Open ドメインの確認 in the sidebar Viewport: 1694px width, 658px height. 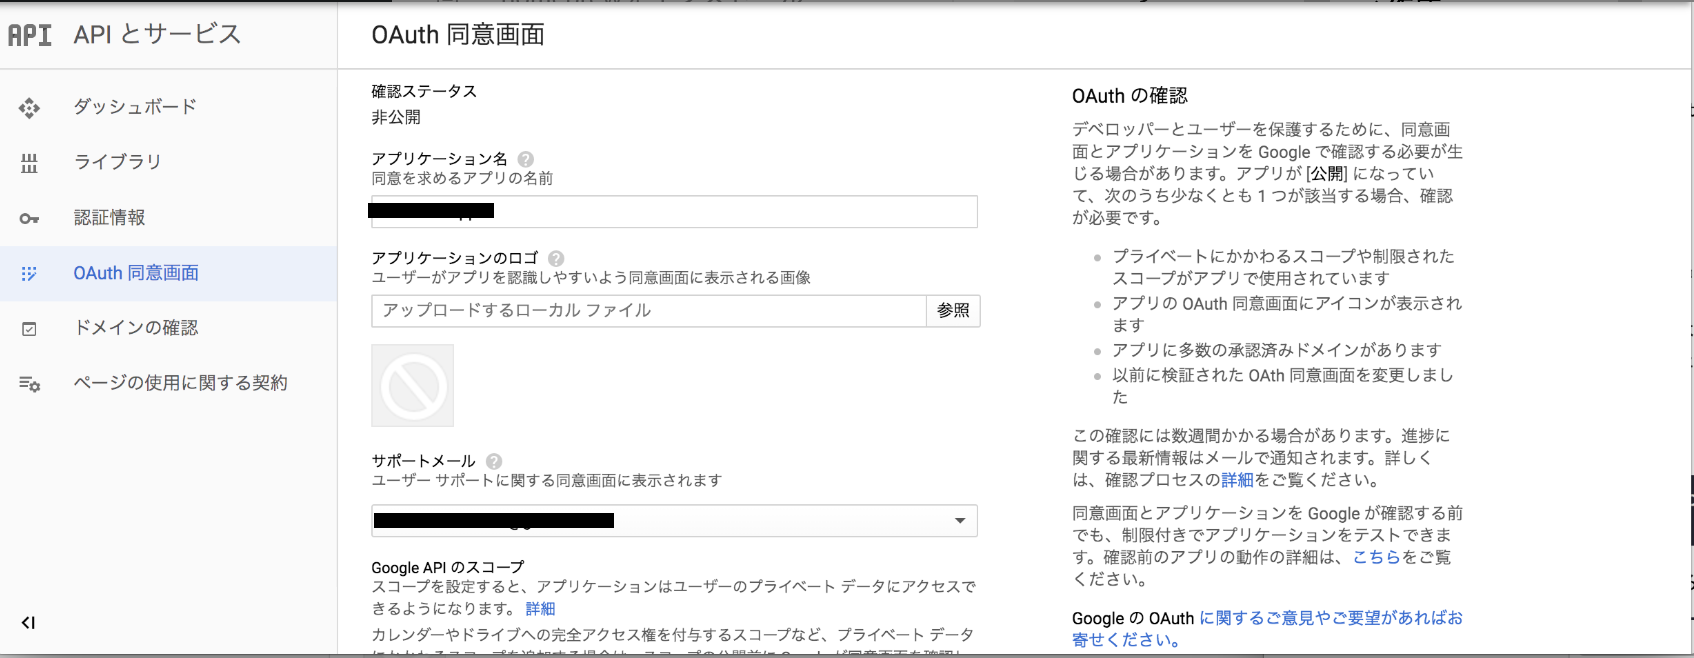(136, 328)
